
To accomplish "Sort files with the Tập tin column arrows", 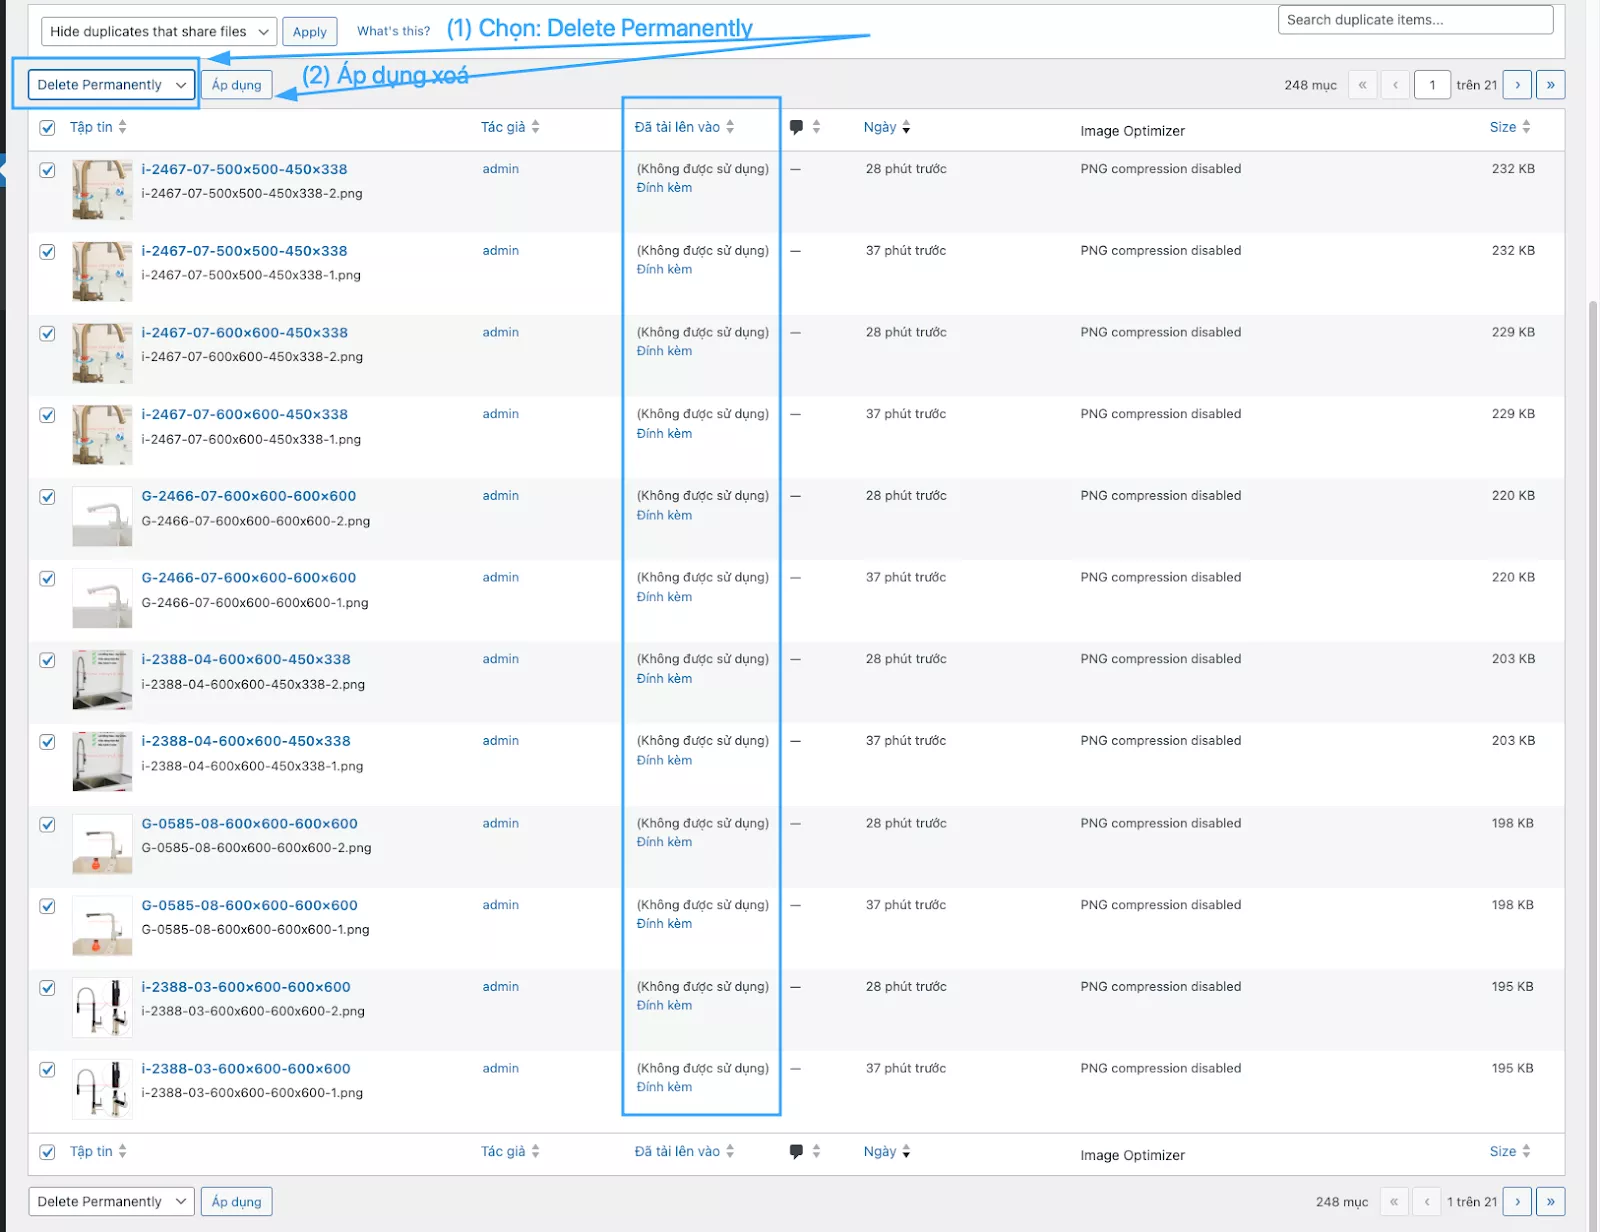I will pyautogui.click(x=122, y=127).
